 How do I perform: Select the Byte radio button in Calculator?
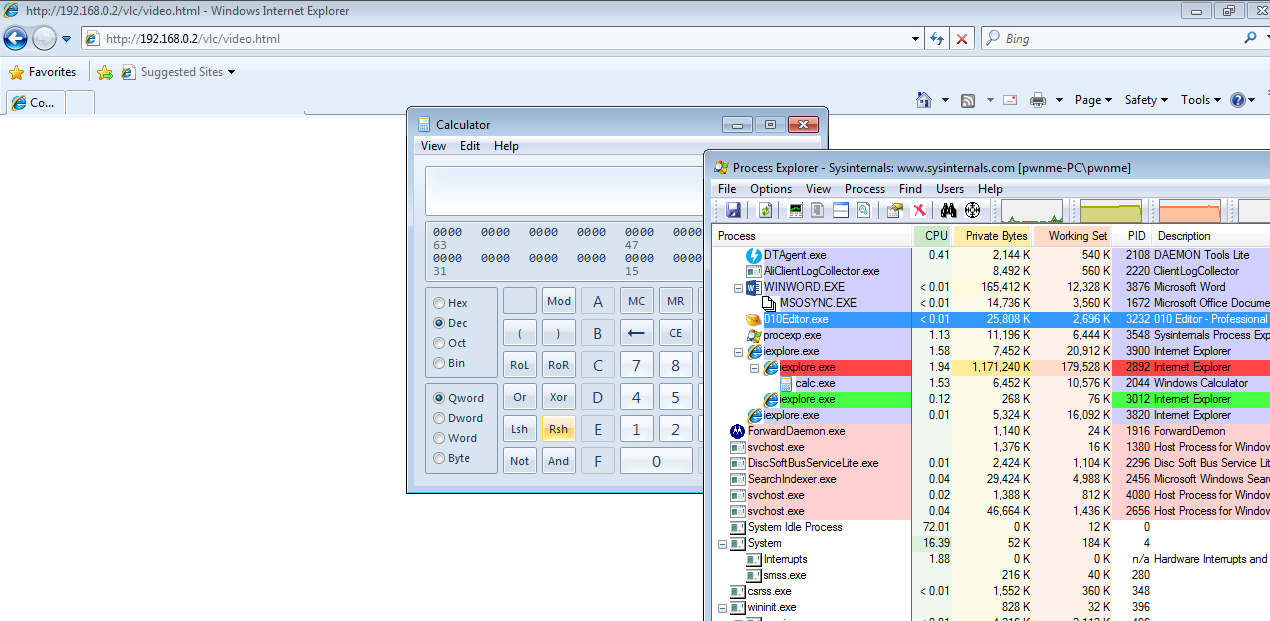point(439,458)
